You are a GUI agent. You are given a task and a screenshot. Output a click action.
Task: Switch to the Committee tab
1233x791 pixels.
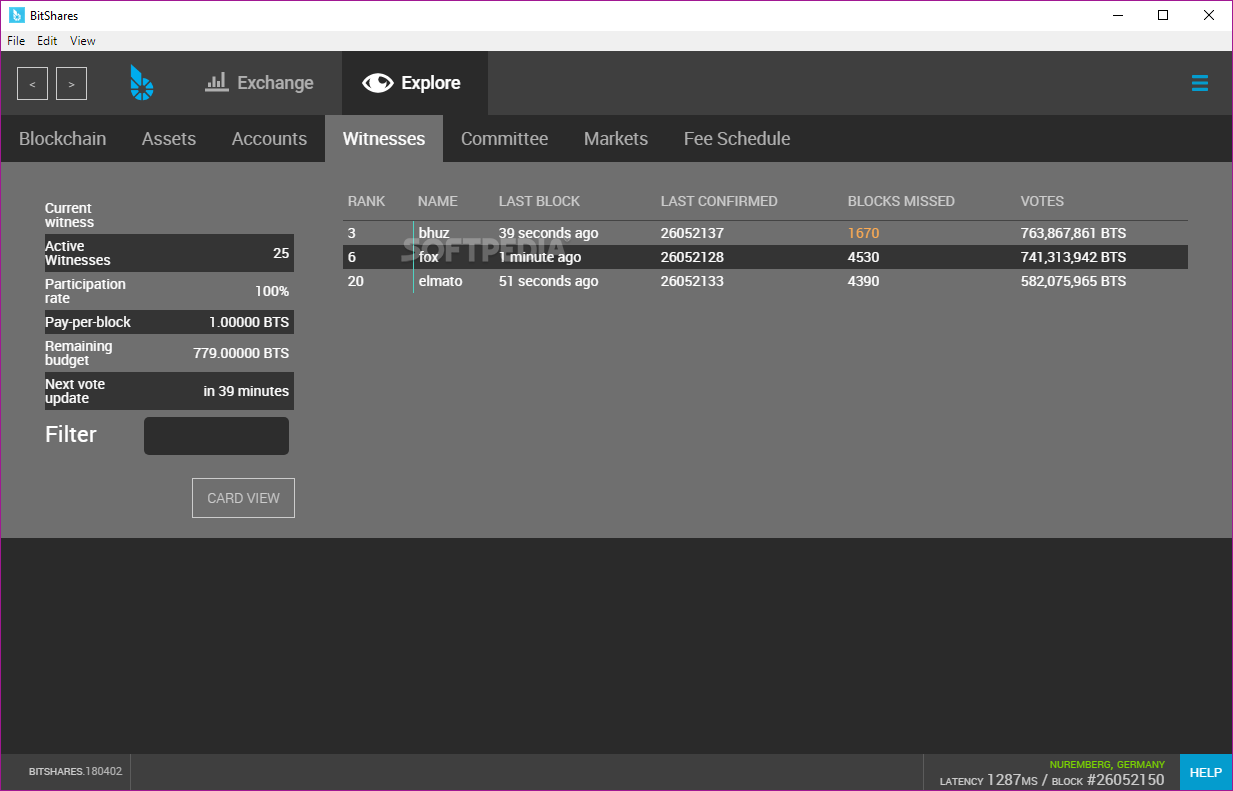(504, 139)
